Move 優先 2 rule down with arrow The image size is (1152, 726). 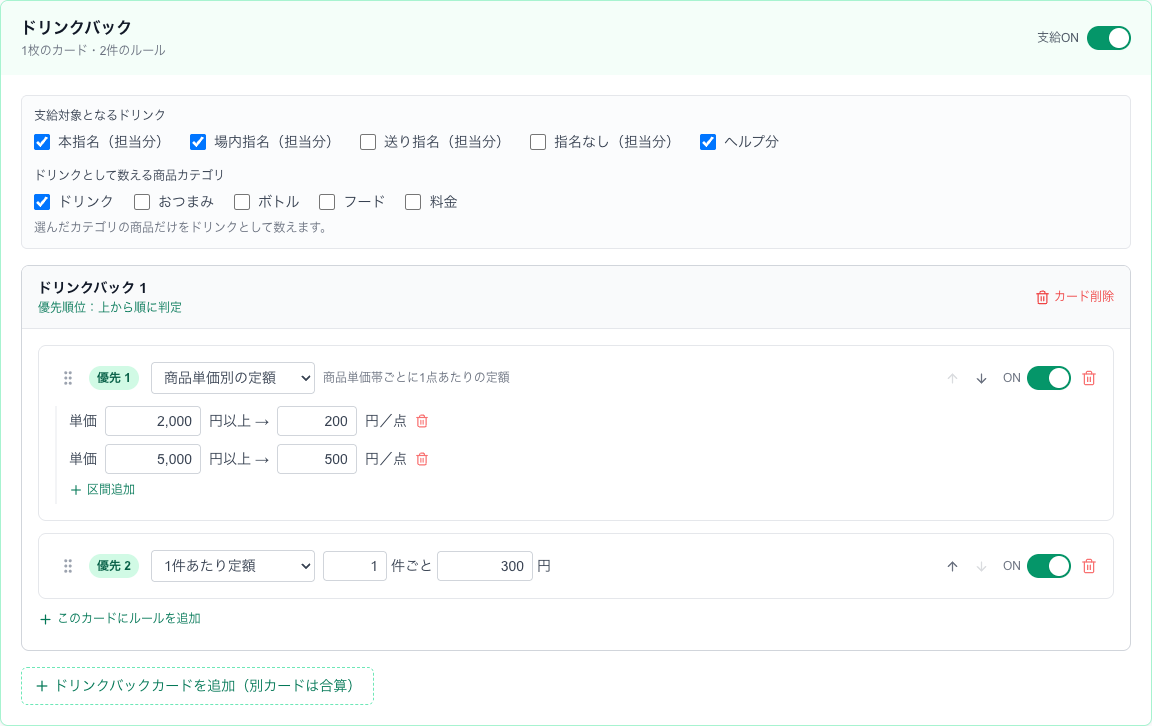point(982,567)
